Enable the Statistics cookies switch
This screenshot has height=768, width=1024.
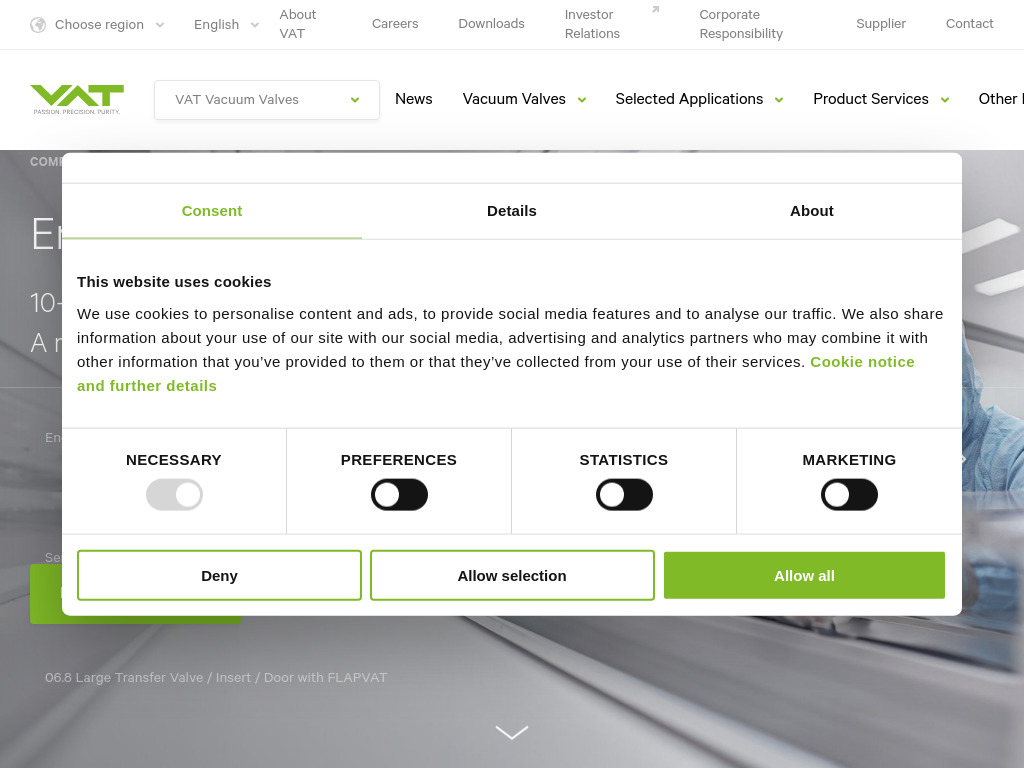pyautogui.click(x=624, y=495)
